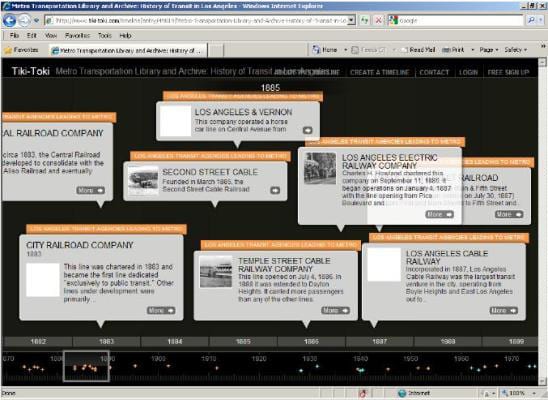Viewport: 548px width, 400px height.
Task: Click the 1887 year marker on timeline
Action: tap(380, 342)
